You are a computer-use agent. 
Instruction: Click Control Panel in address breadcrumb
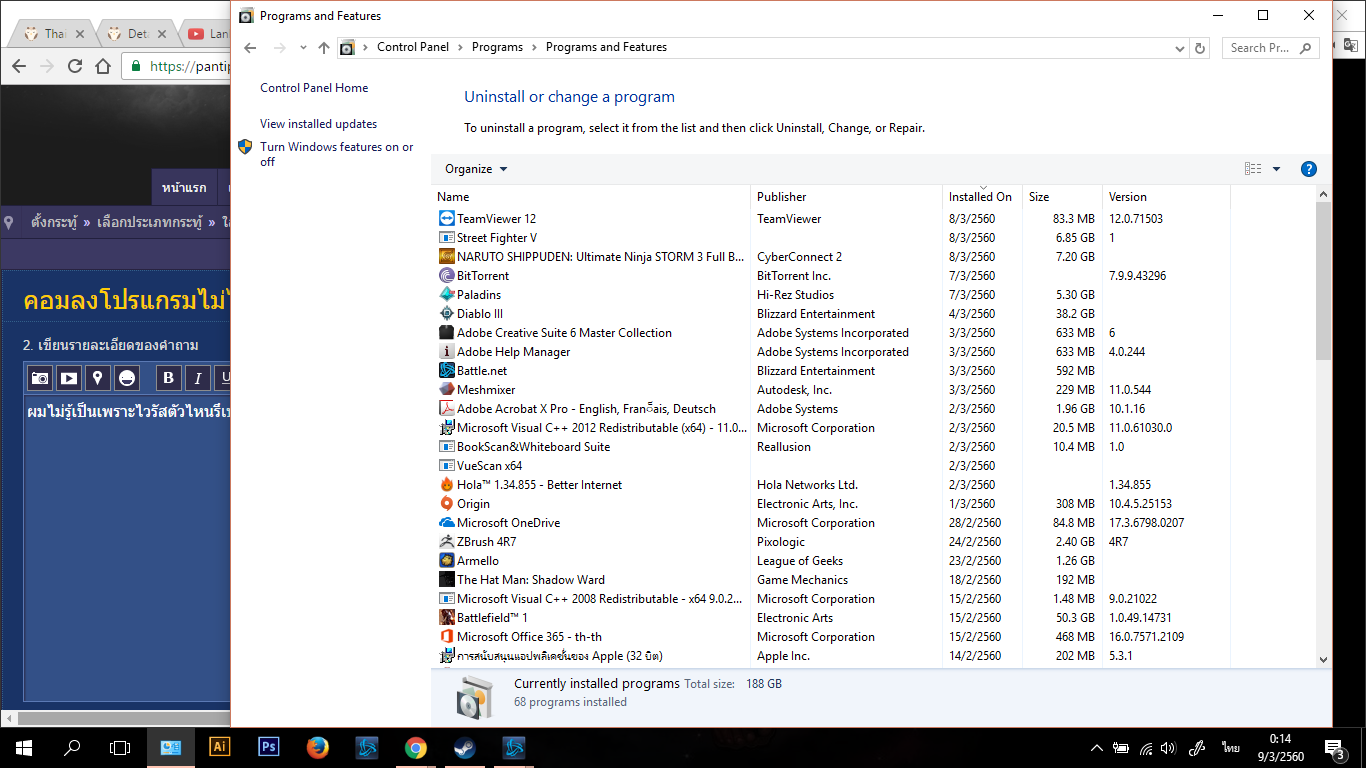tap(412, 47)
